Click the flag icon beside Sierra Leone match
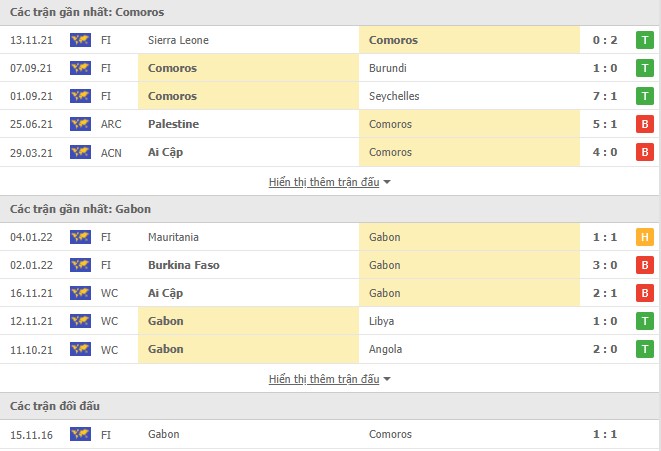This screenshot has width=661, height=451. click(x=80, y=41)
